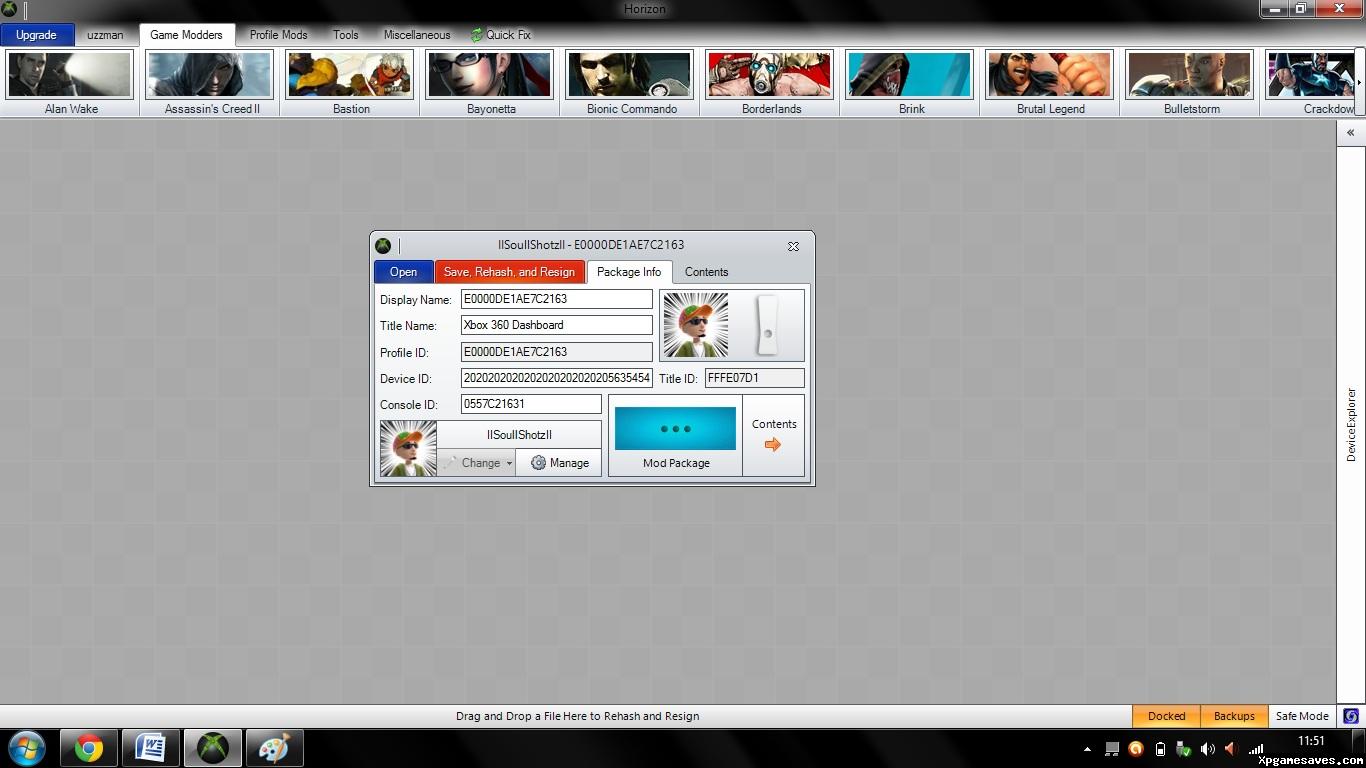The image size is (1366, 768).
Task: Switch to the Contents tab
Action: (706, 272)
